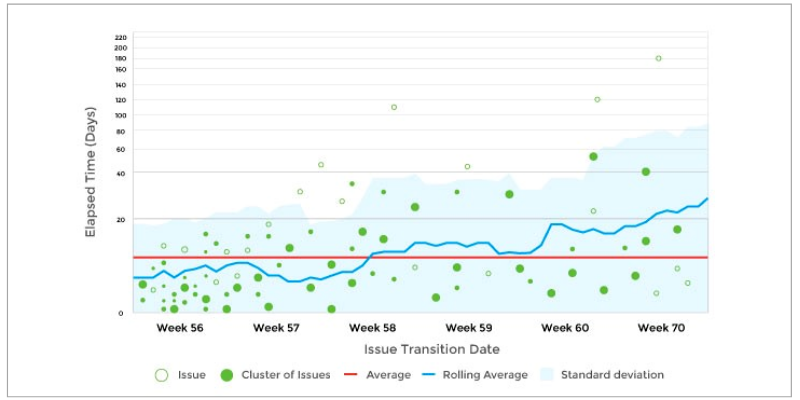Click the blue Rolling Average legend marker
Screen dimensions: 800x400
pos(427,375)
